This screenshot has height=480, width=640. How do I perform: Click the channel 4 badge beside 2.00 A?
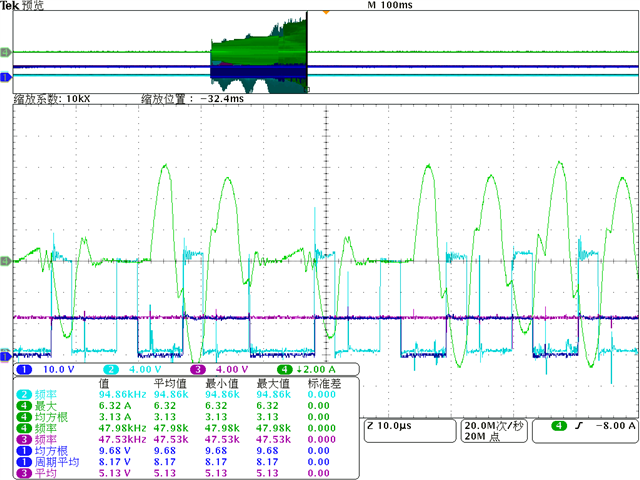pos(284,370)
